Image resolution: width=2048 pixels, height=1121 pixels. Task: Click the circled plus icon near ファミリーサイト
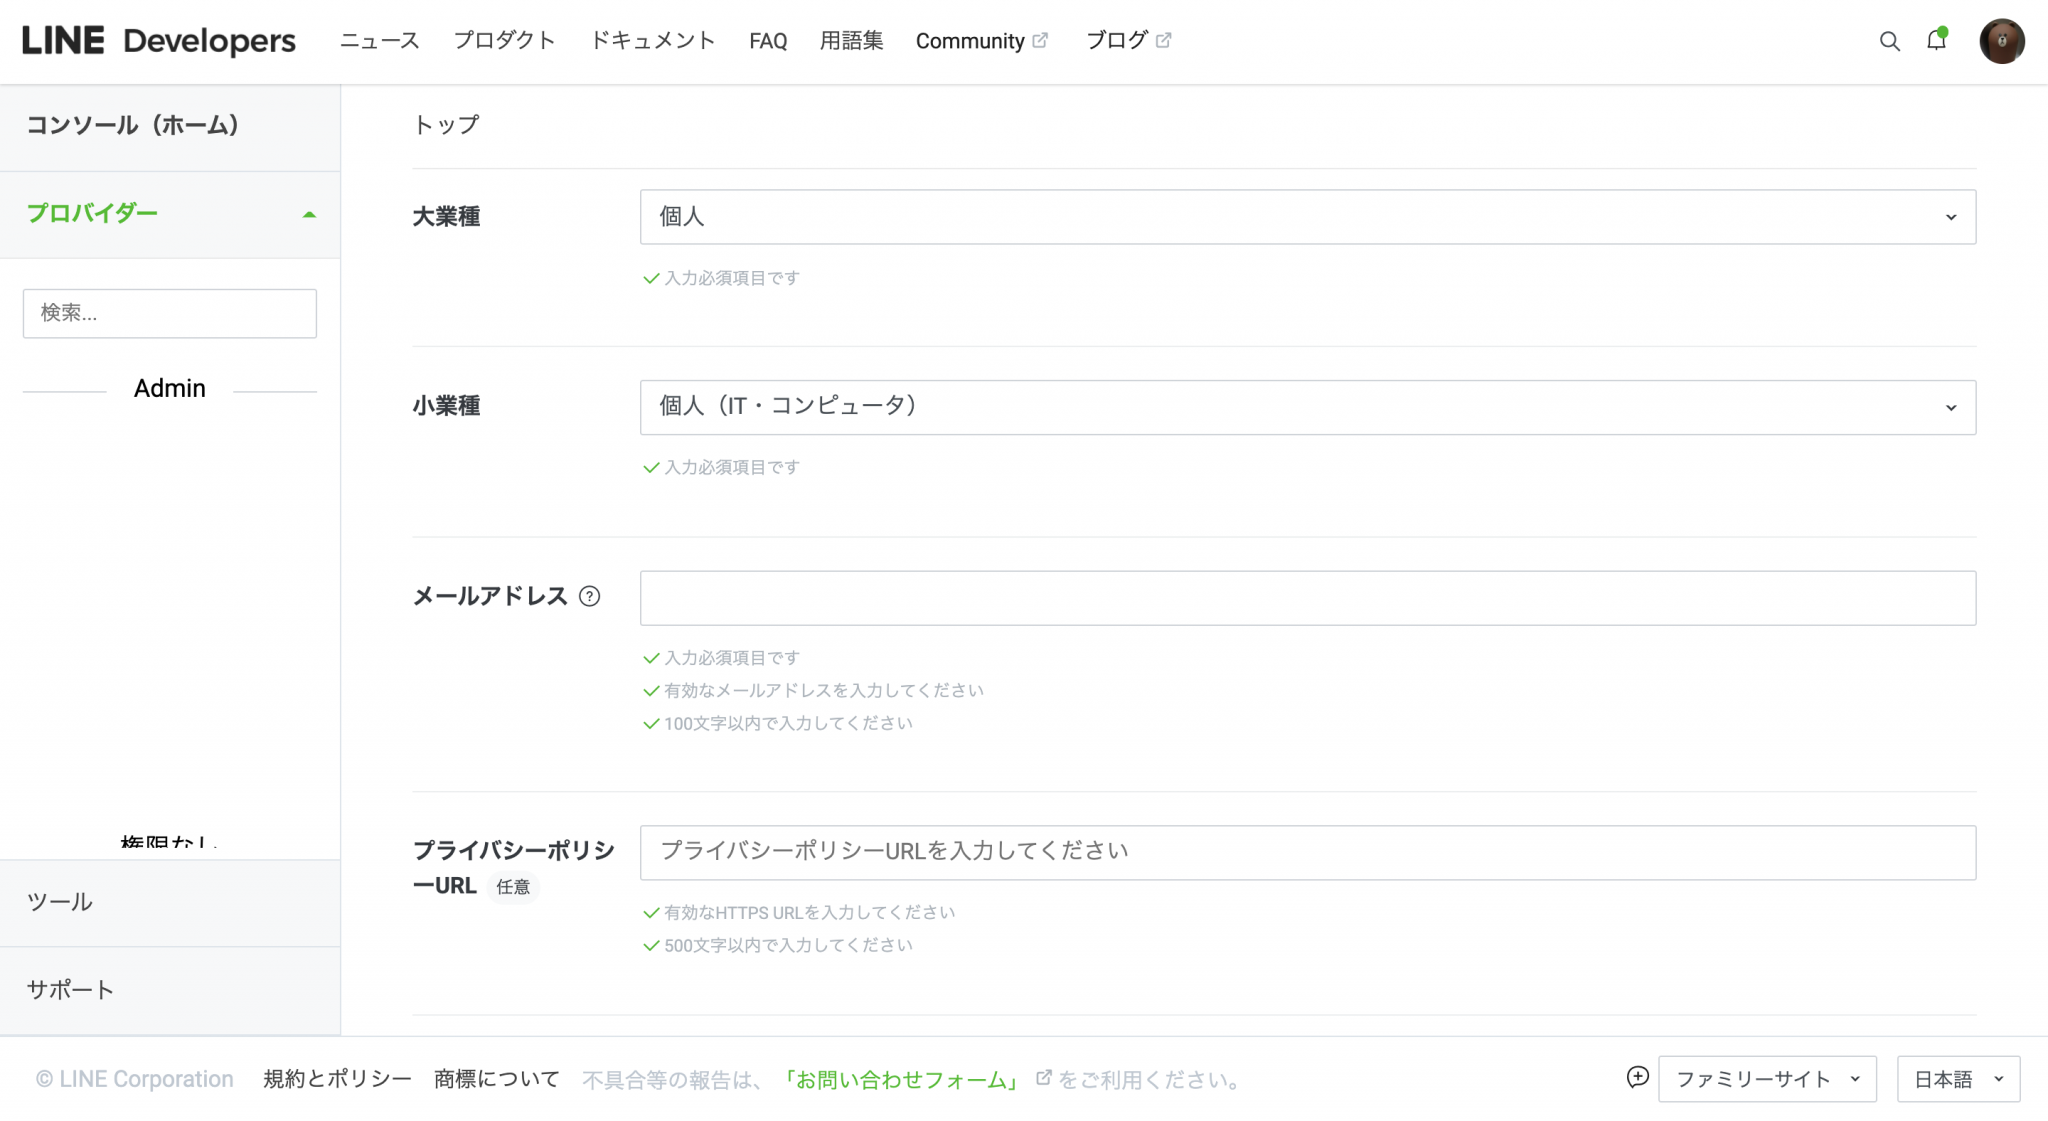(x=1637, y=1078)
